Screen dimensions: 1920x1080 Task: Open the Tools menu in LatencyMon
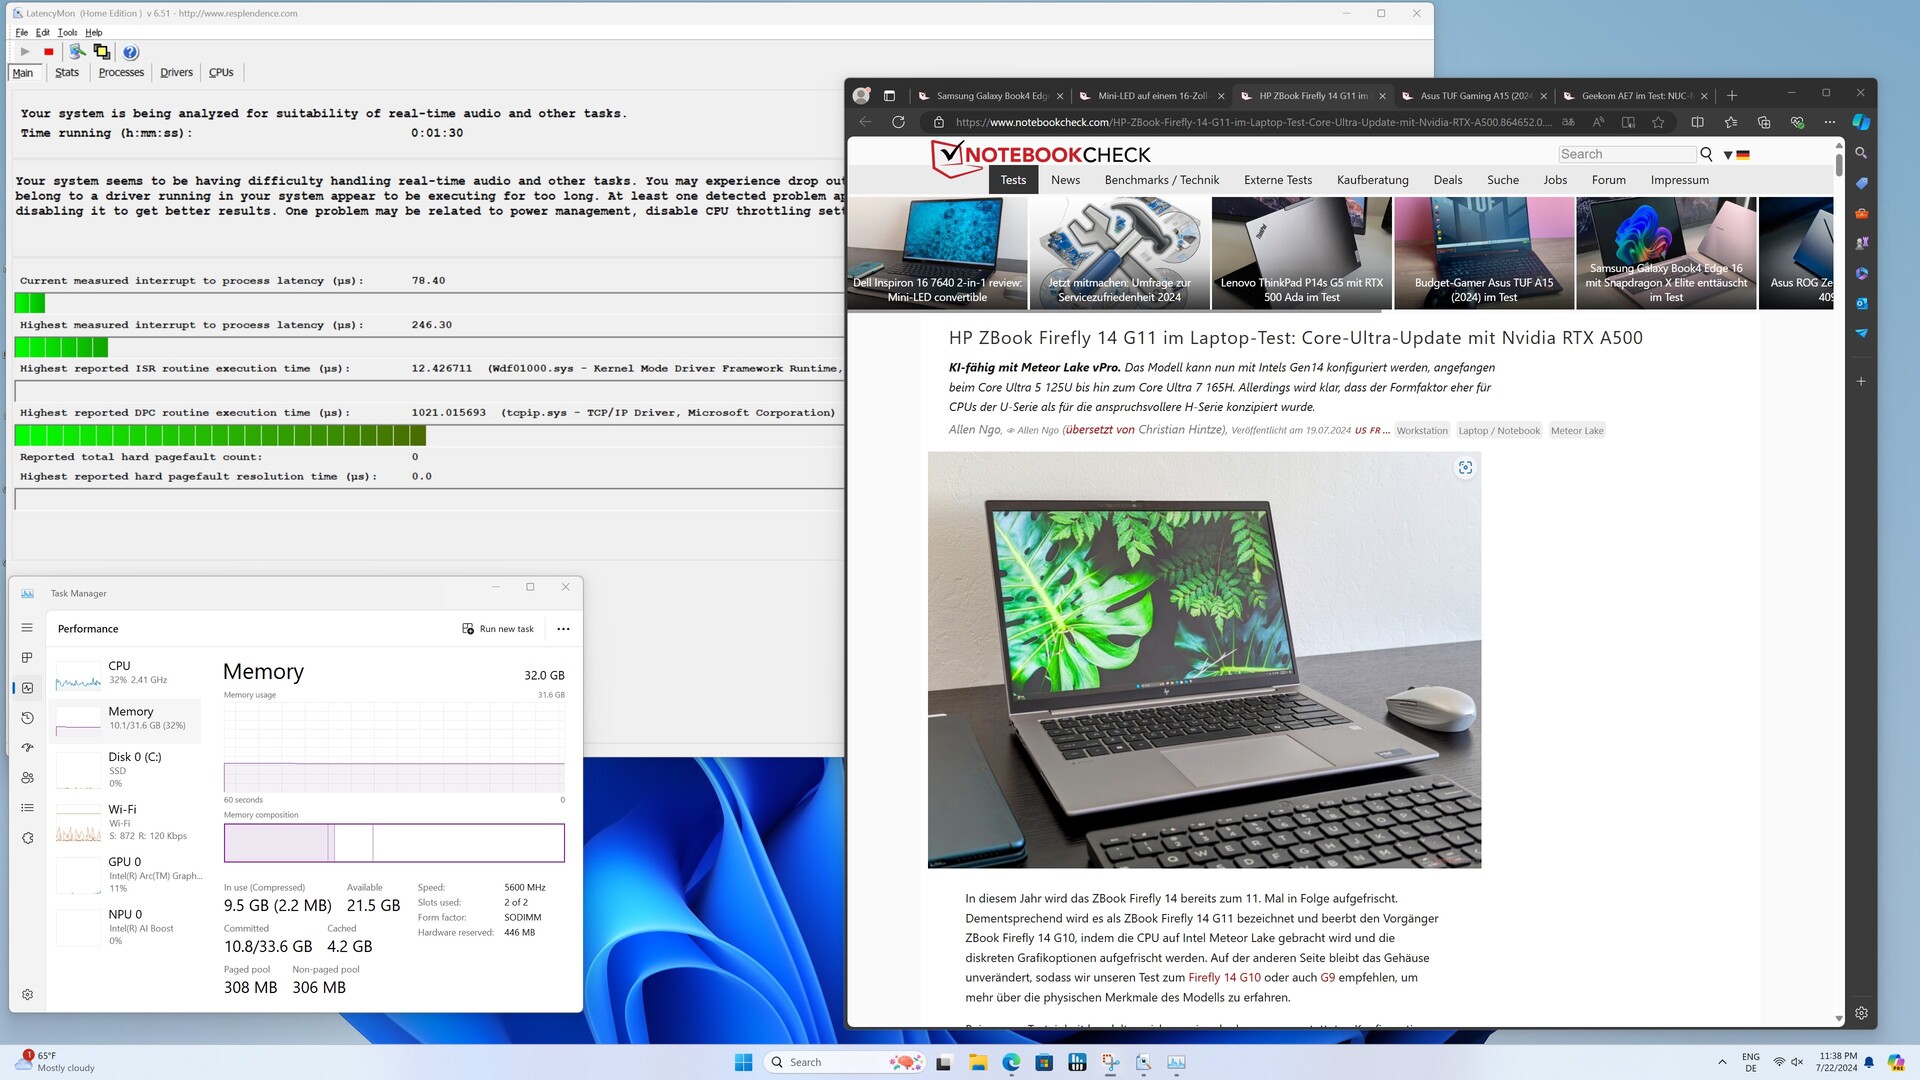pyautogui.click(x=67, y=33)
